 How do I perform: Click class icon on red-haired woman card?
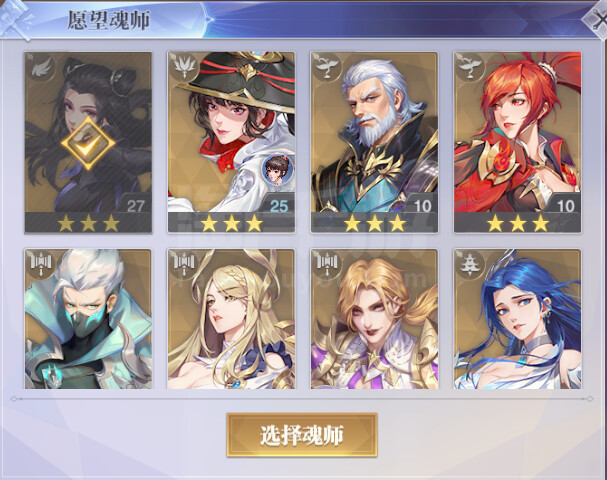pyautogui.click(x=469, y=67)
